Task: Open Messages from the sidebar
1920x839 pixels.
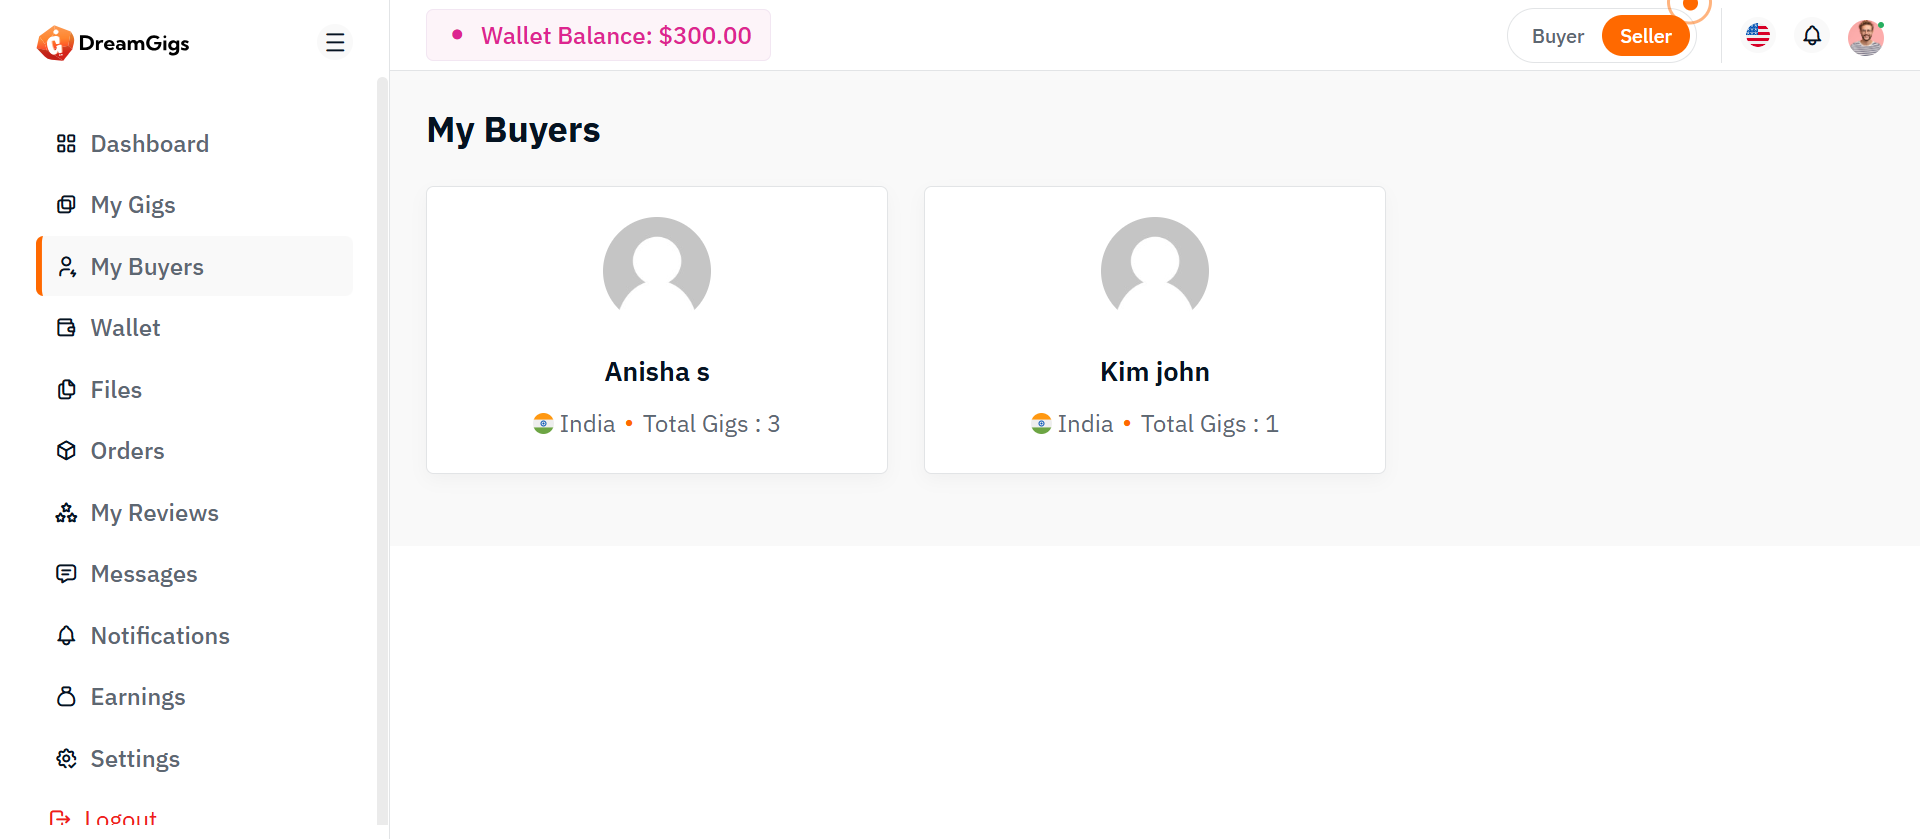Action: [144, 574]
